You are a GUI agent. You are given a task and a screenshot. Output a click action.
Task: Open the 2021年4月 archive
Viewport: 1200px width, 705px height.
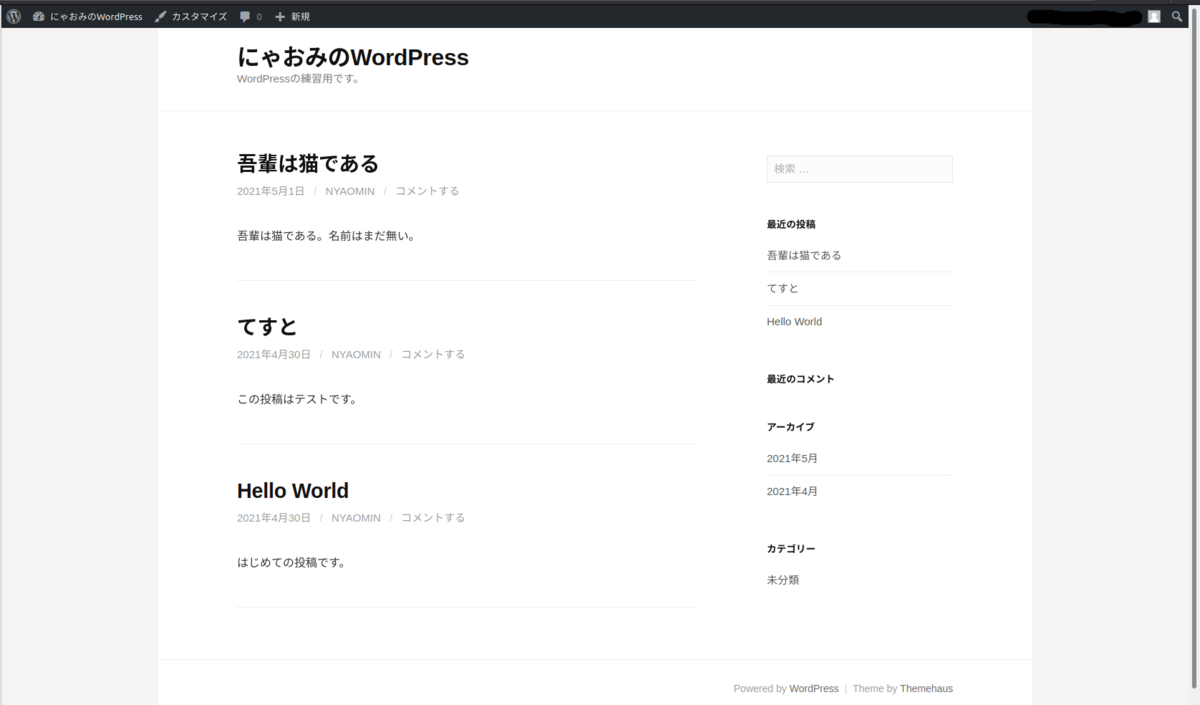(x=792, y=492)
